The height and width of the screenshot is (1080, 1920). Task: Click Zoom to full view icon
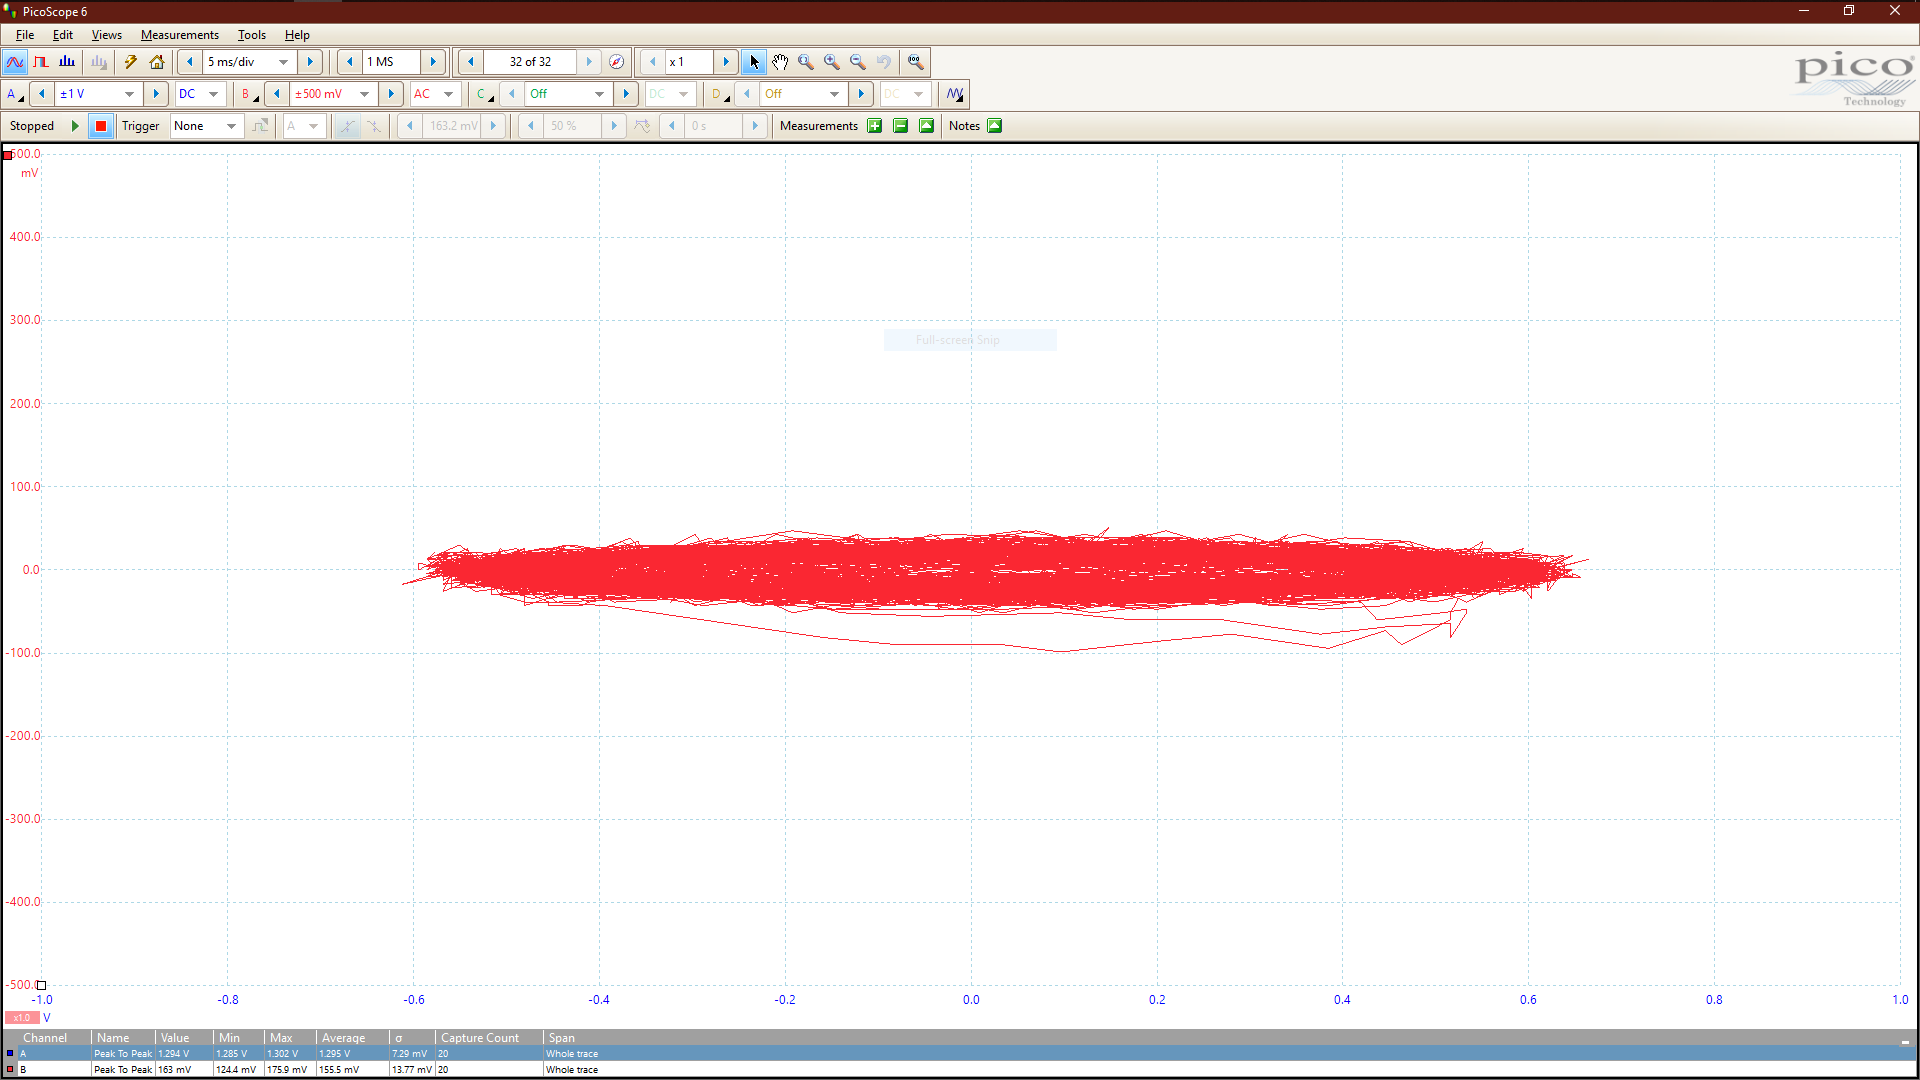click(915, 62)
